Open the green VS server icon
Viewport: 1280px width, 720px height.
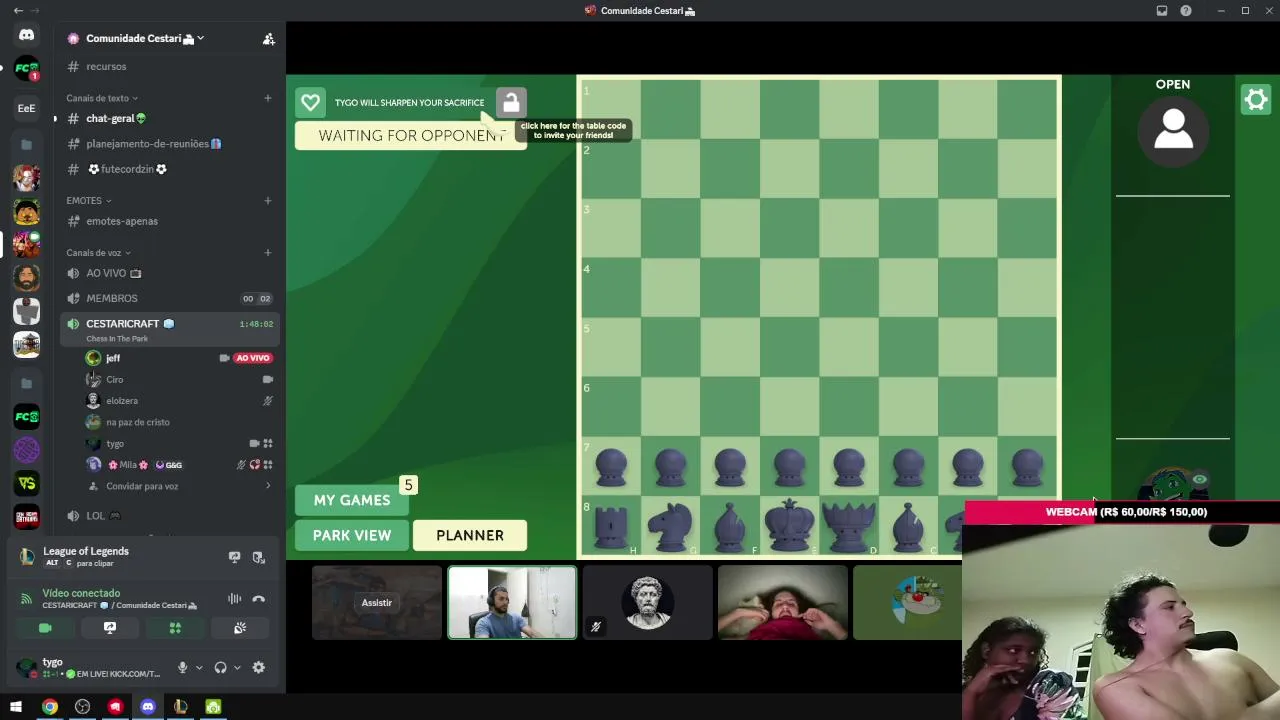[27, 484]
